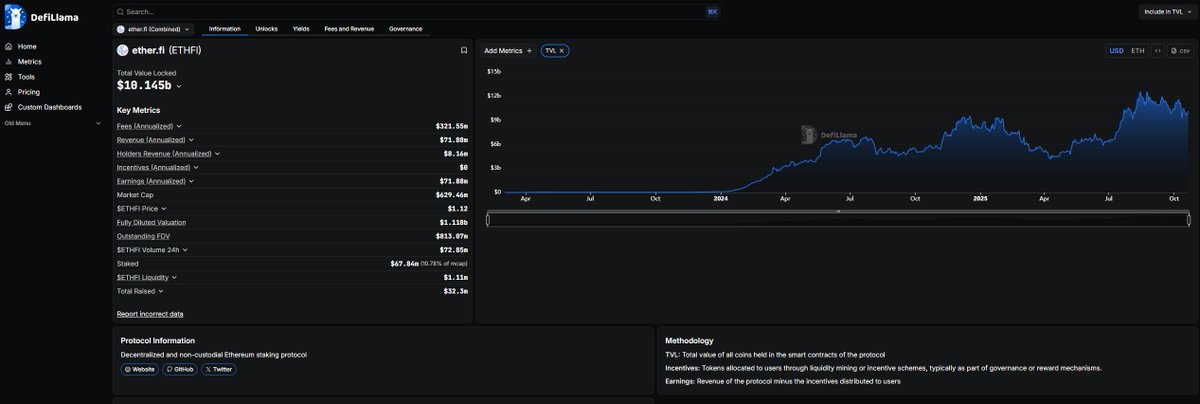Open the Include in TVL dropdown

pyautogui.click(x=1167, y=12)
